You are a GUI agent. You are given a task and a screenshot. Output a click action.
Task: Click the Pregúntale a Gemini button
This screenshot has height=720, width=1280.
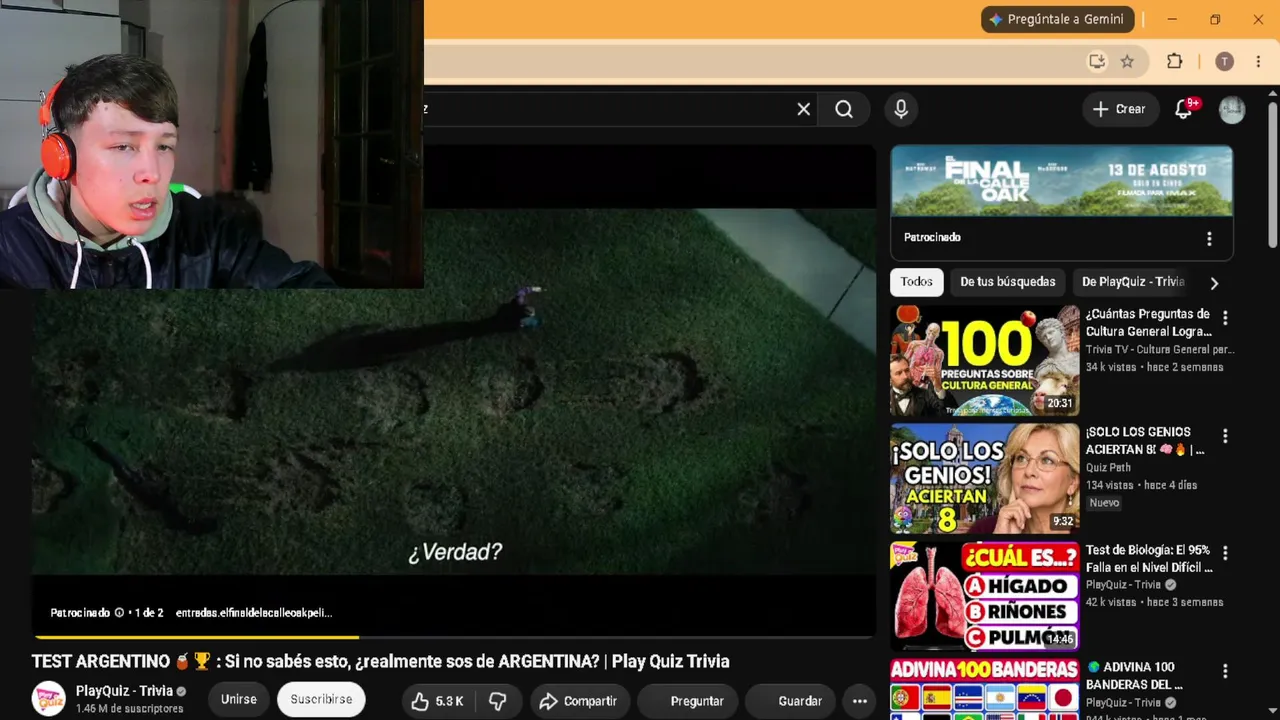click(x=1057, y=19)
